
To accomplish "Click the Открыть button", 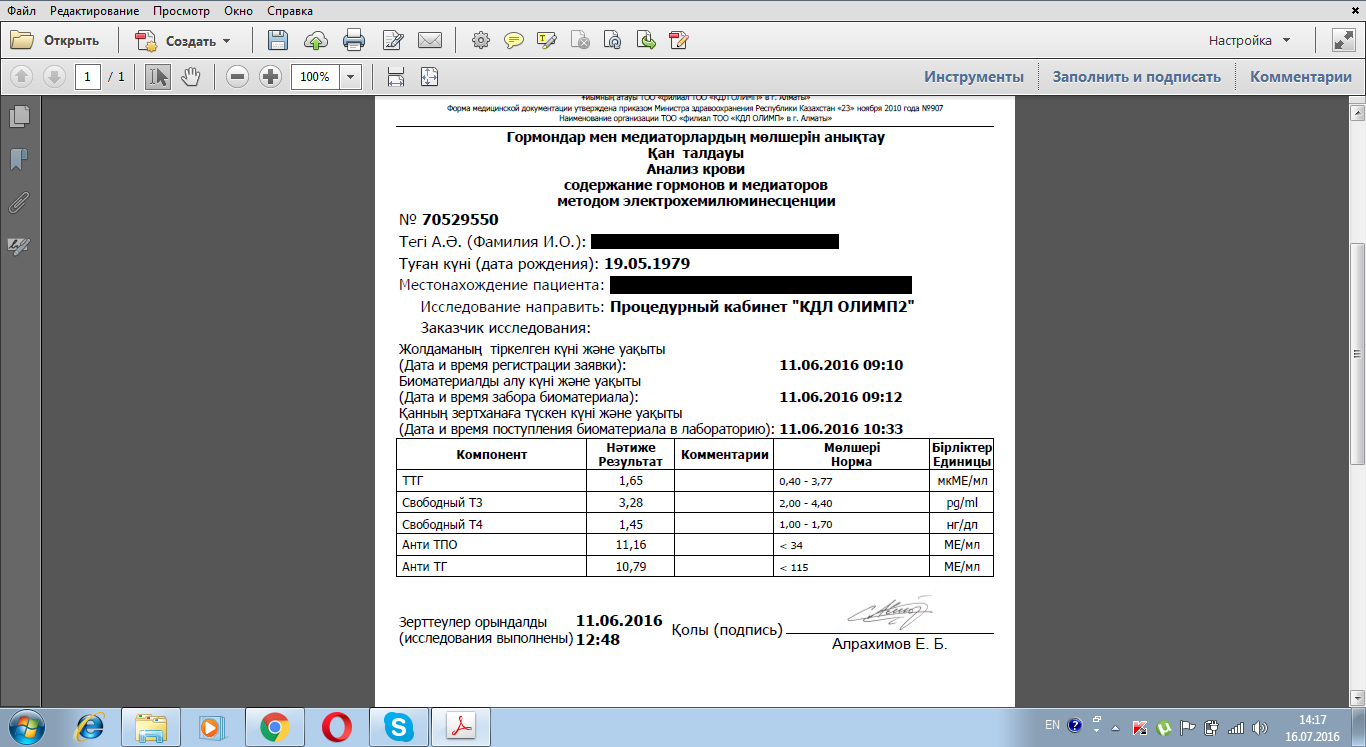I will point(56,41).
